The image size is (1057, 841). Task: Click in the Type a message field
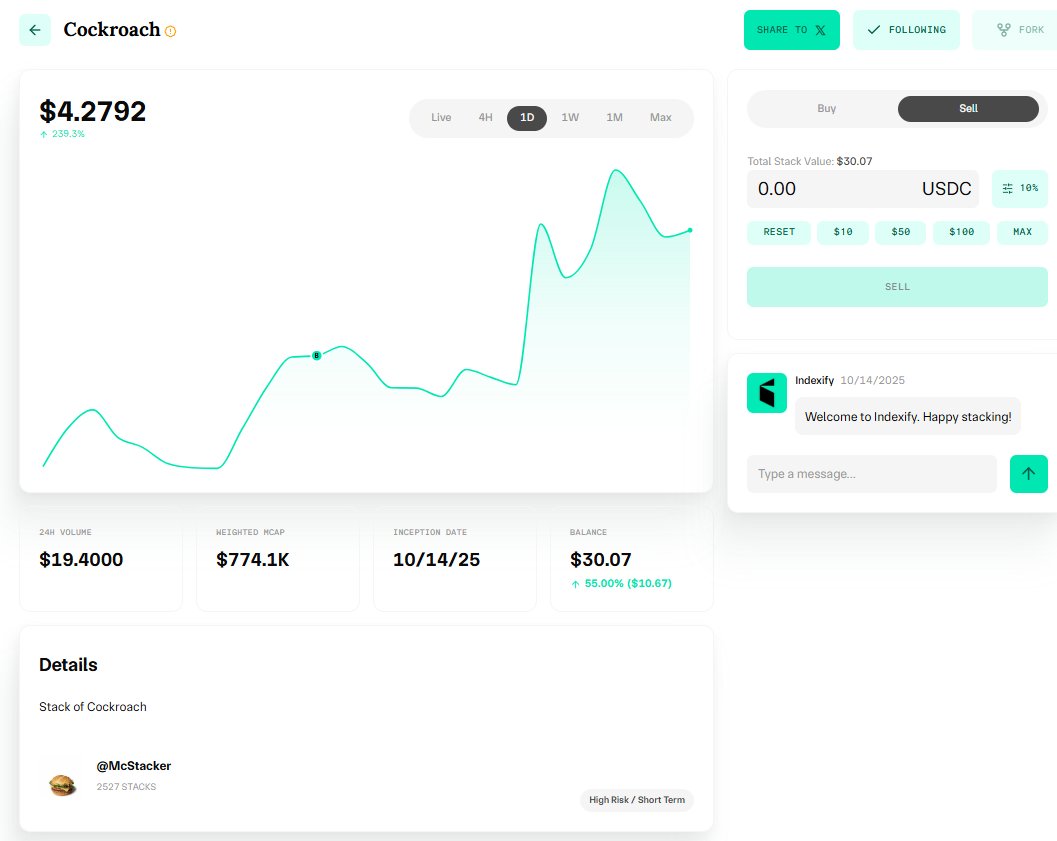click(872, 474)
